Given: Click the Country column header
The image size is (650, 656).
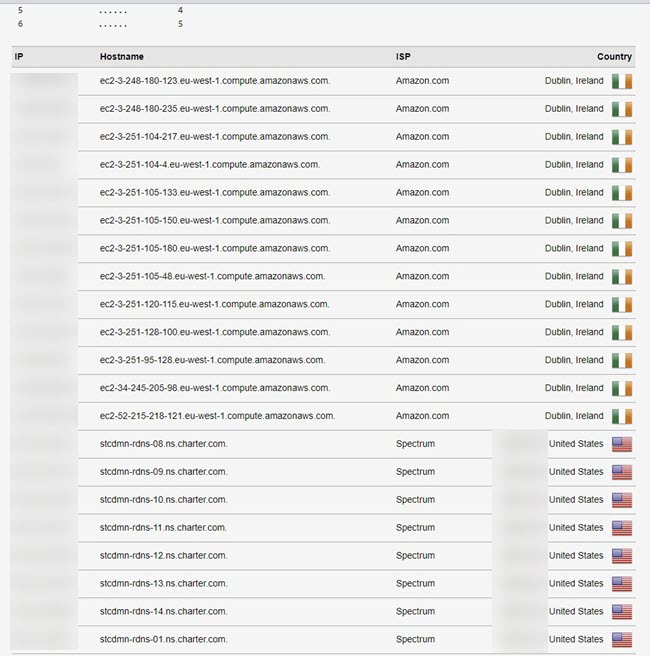Looking at the screenshot, I should 614,56.
